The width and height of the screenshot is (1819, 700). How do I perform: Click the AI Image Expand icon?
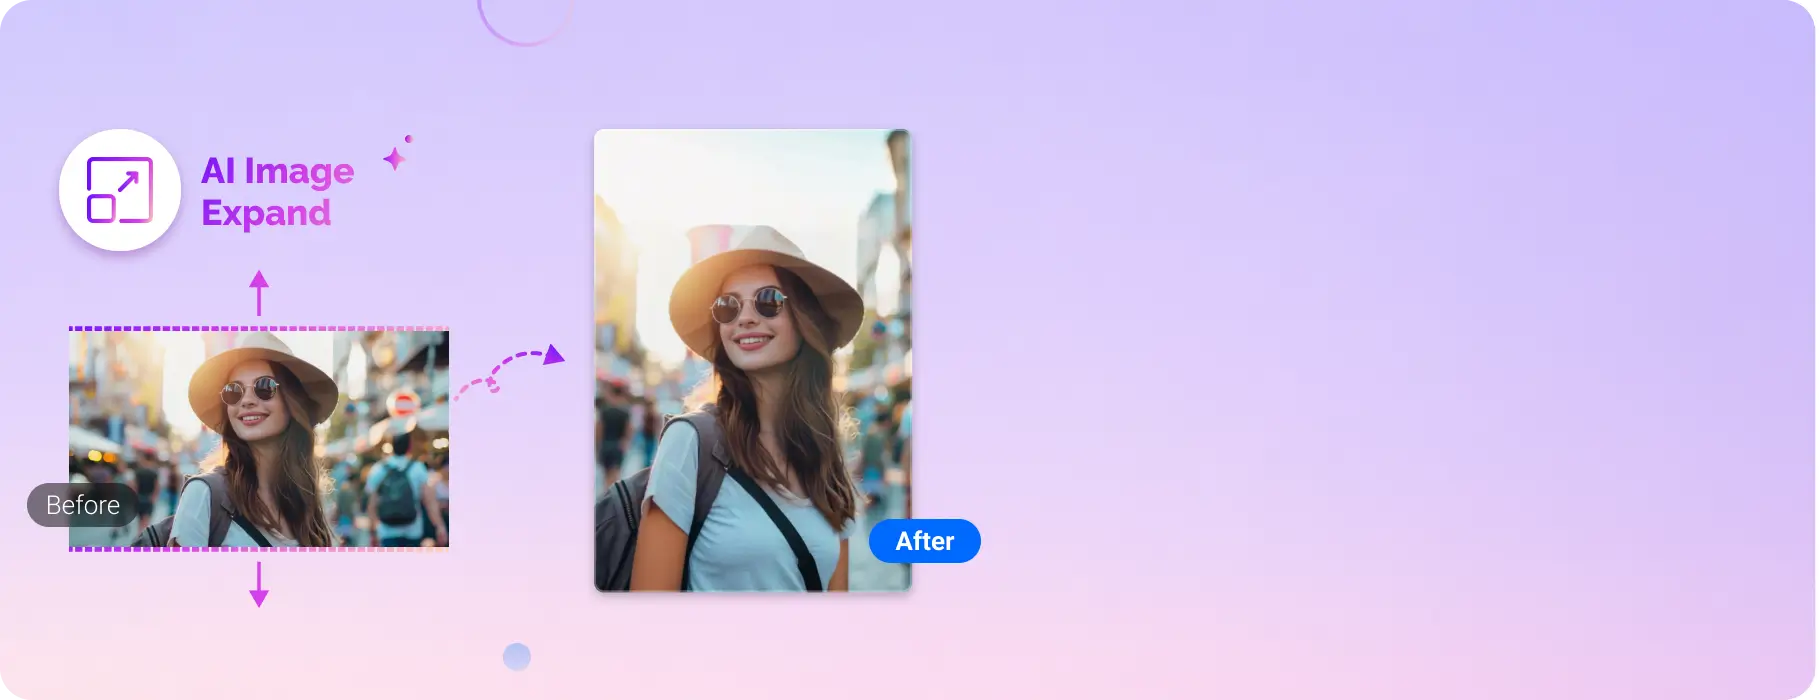(120, 190)
